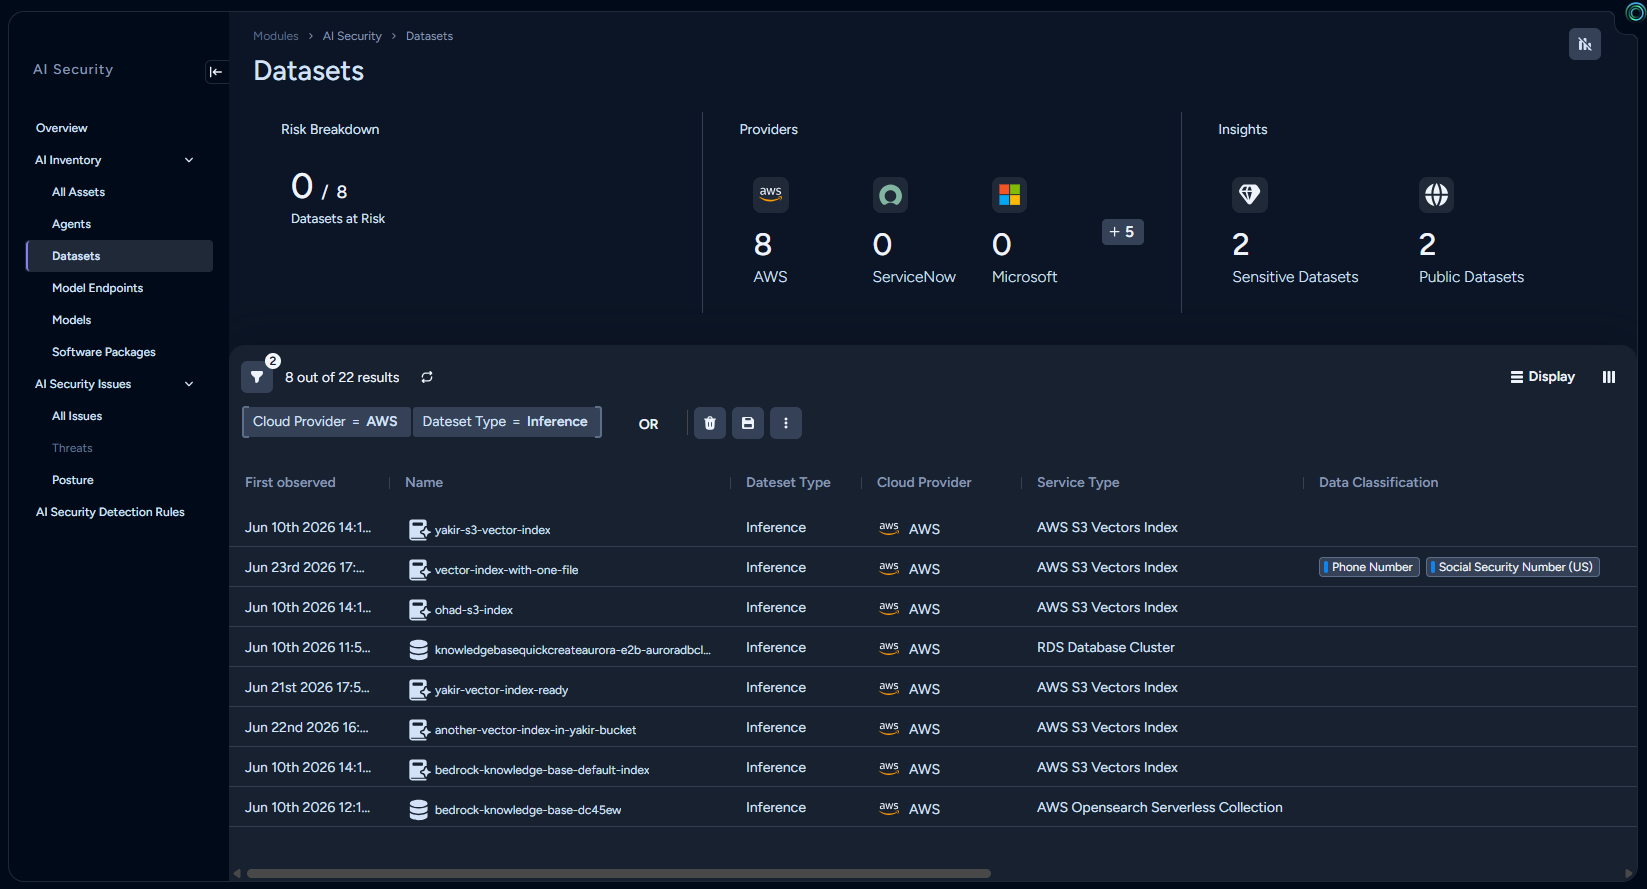1647x889 pixels.
Task: Click the AWS provider icon
Action: click(771, 194)
